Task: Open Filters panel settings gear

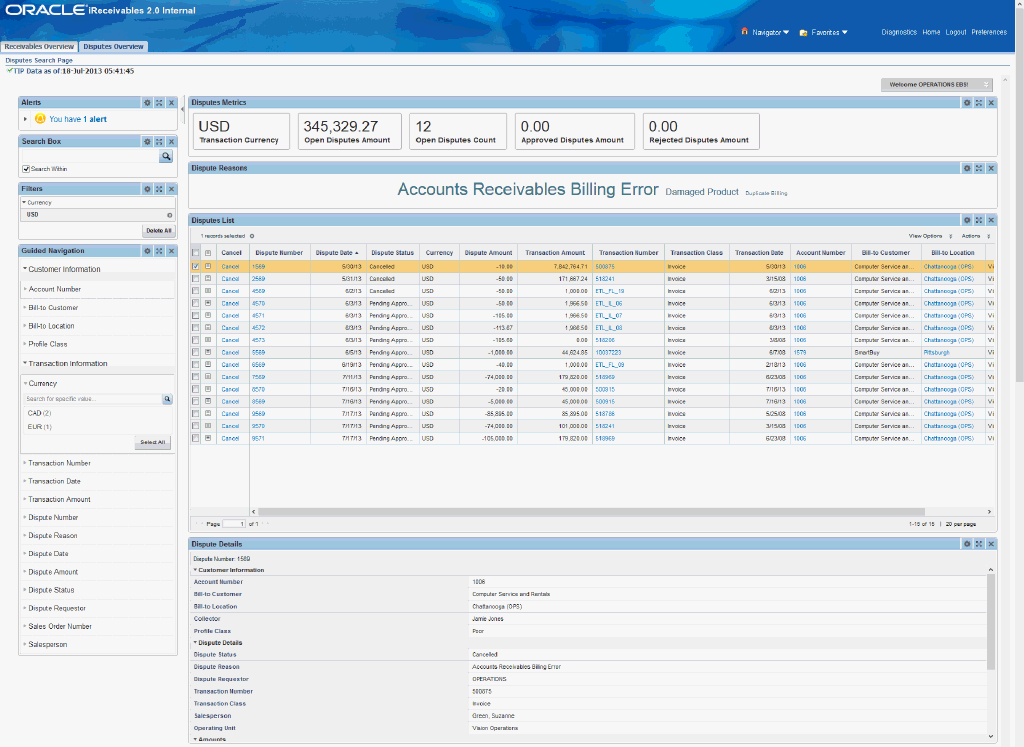Action: (x=147, y=189)
